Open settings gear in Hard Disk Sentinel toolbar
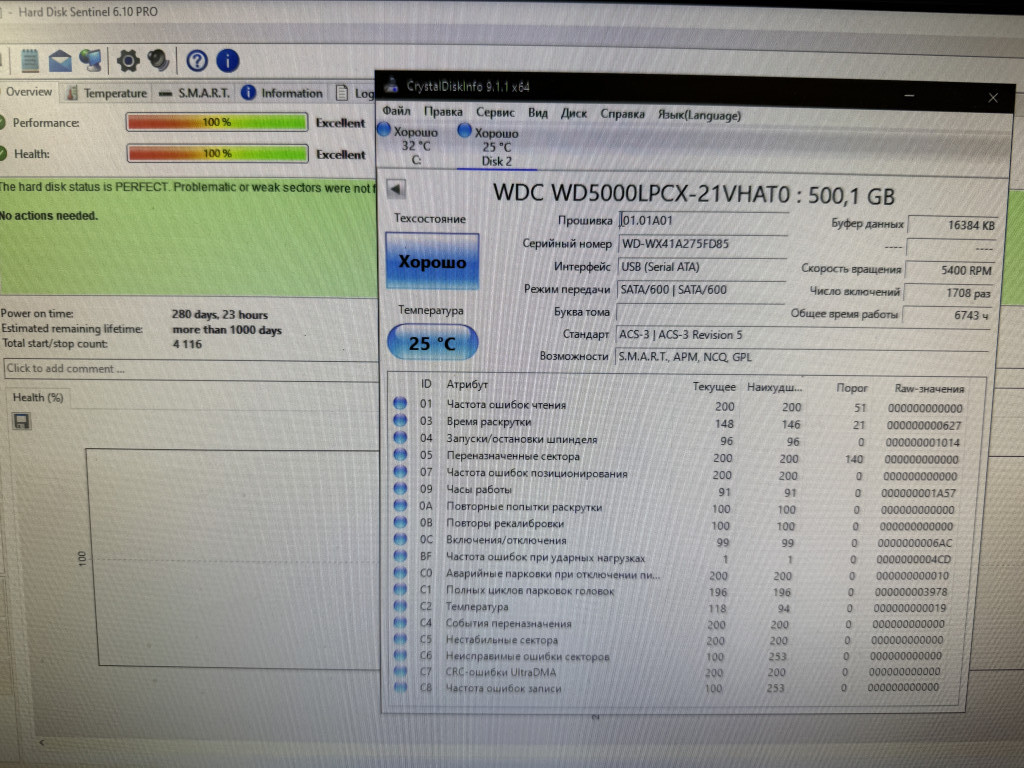 pyautogui.click(x=128, y=61)
